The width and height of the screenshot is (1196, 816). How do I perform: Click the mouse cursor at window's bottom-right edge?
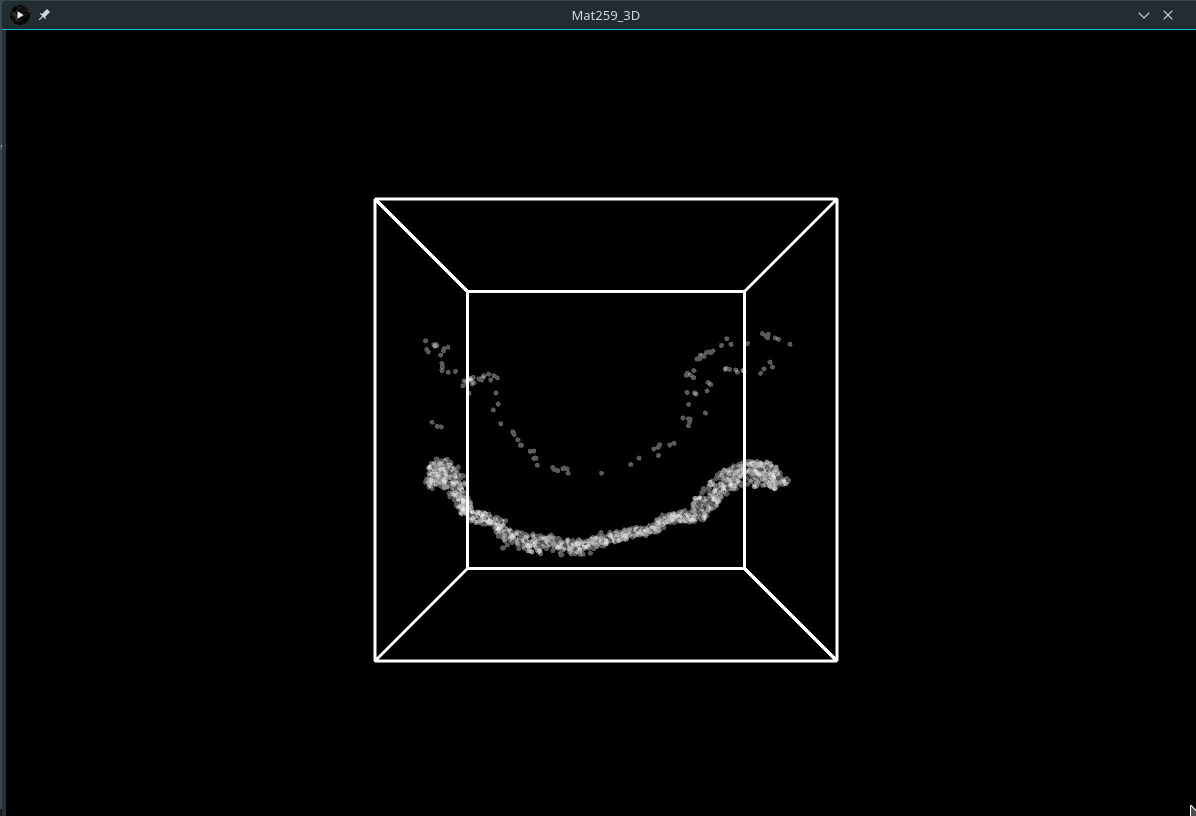(1192, 810)
